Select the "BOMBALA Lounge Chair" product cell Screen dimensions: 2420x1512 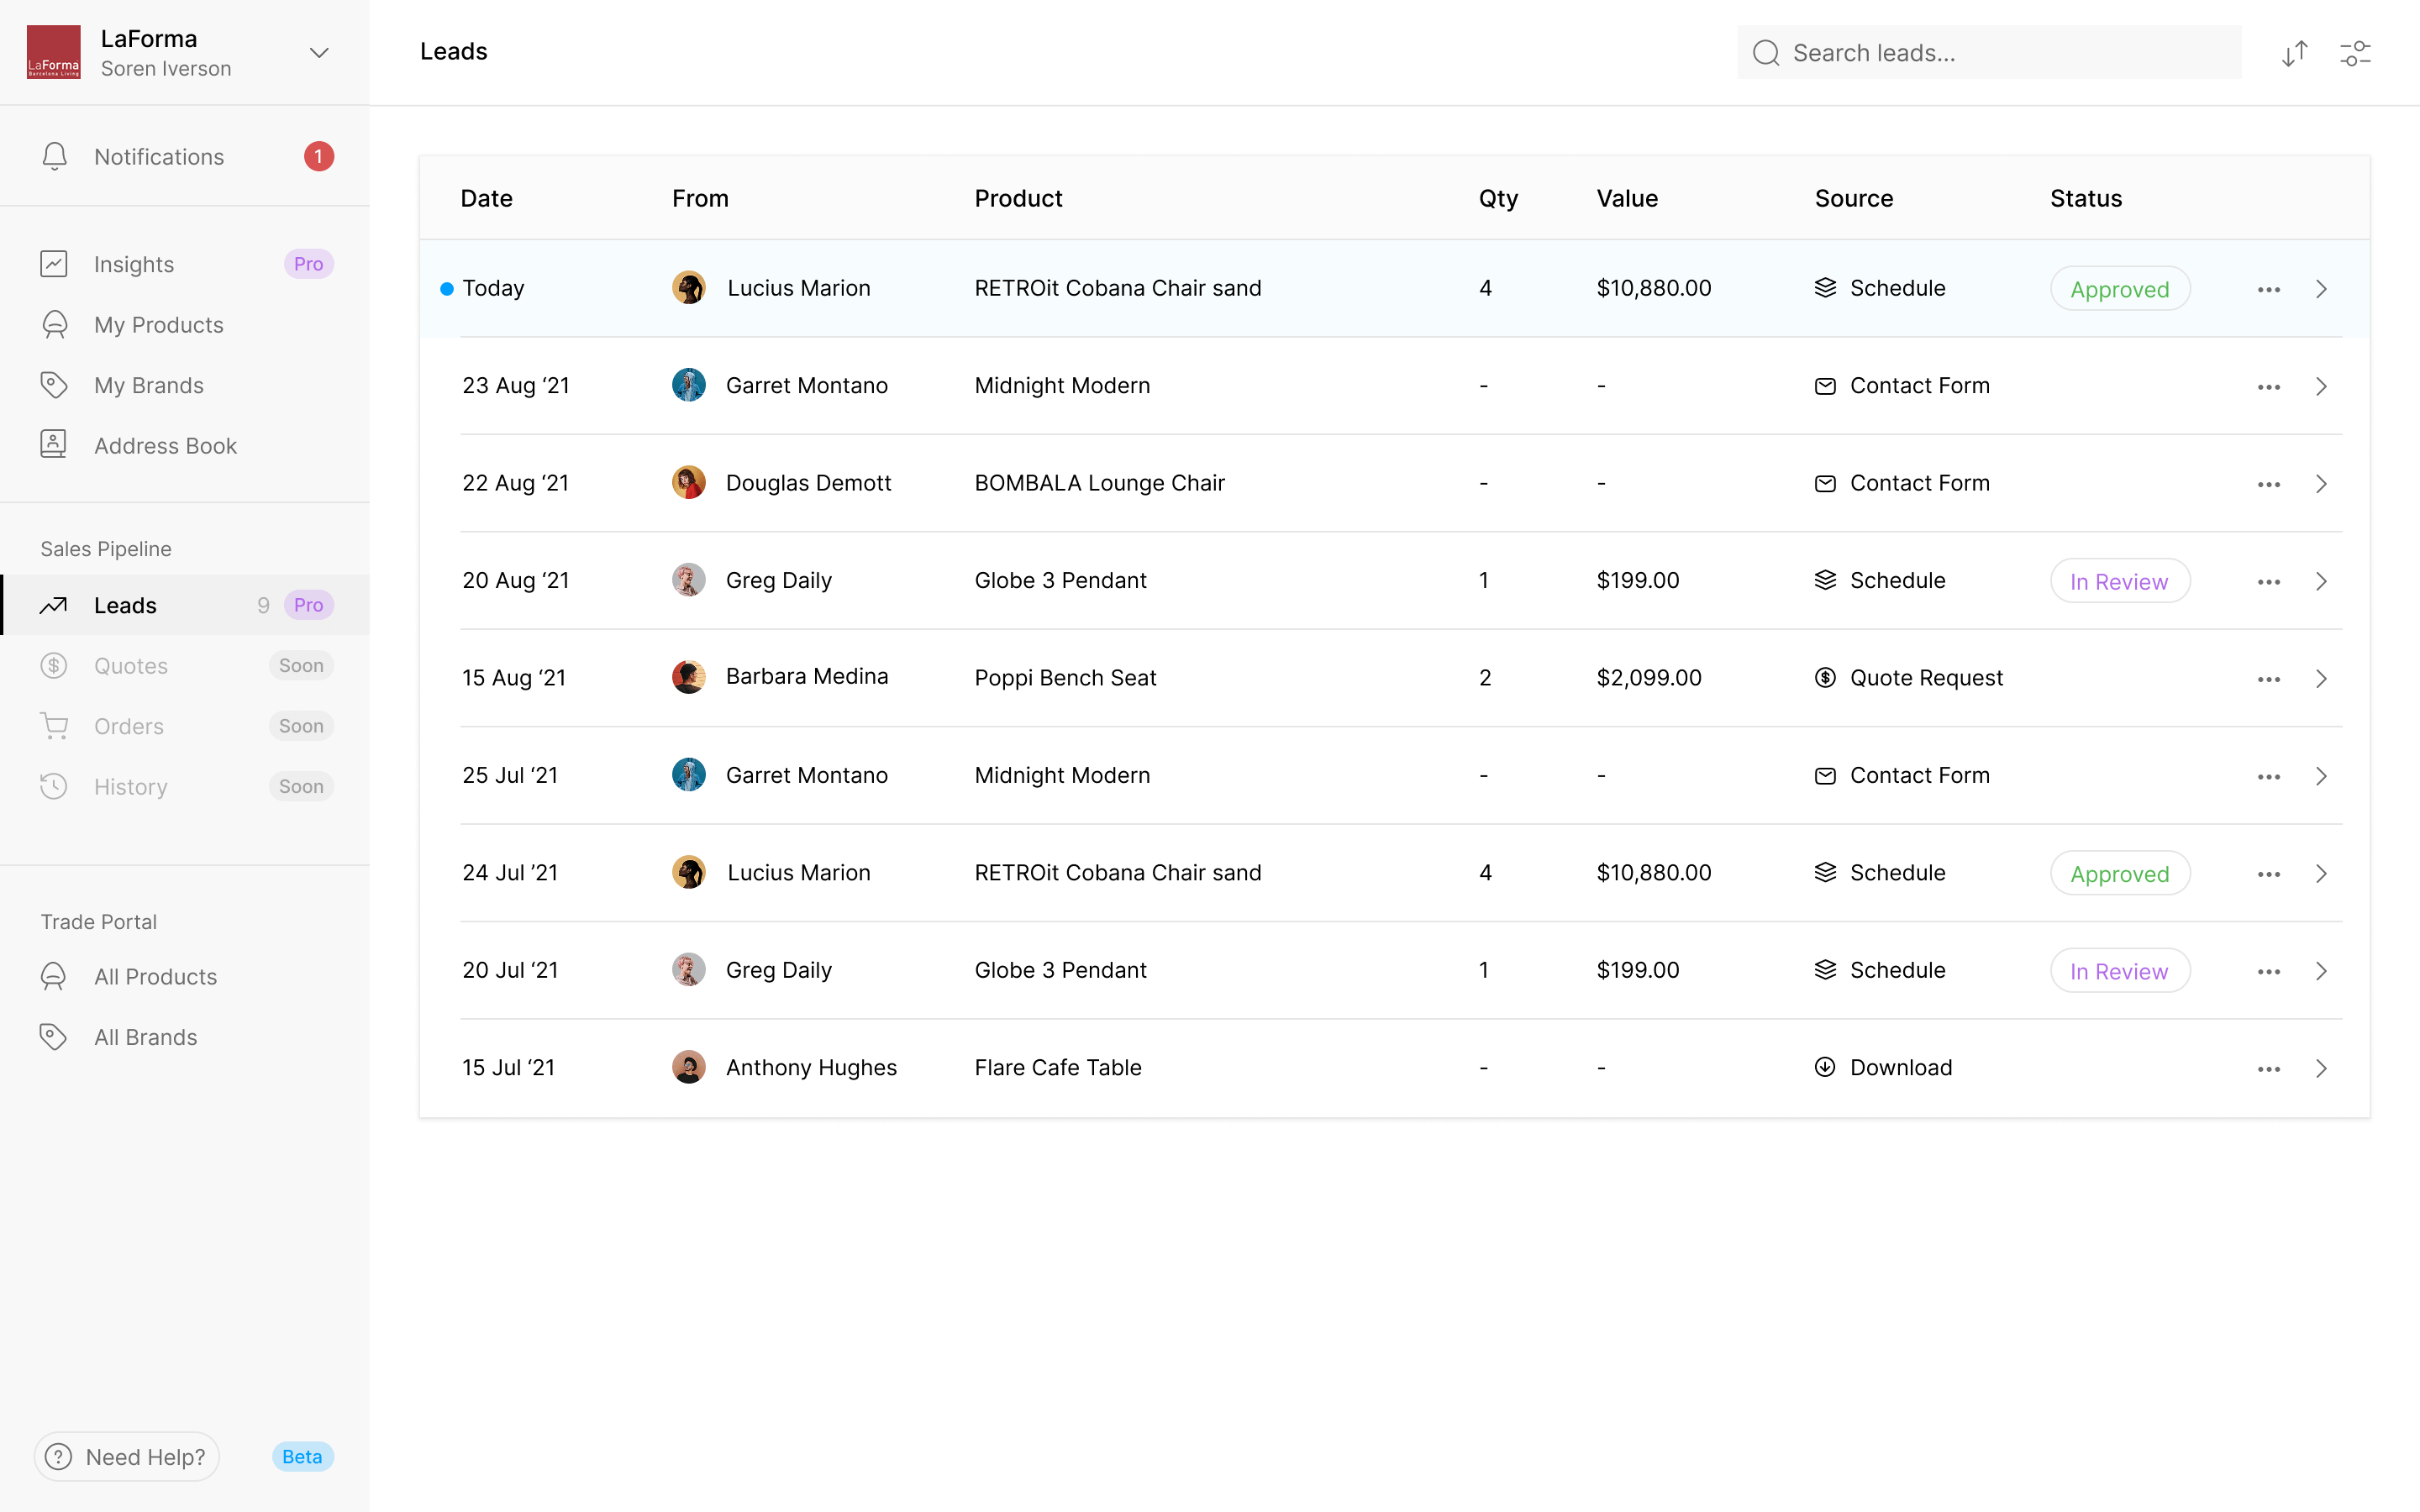pos(1100,483)
